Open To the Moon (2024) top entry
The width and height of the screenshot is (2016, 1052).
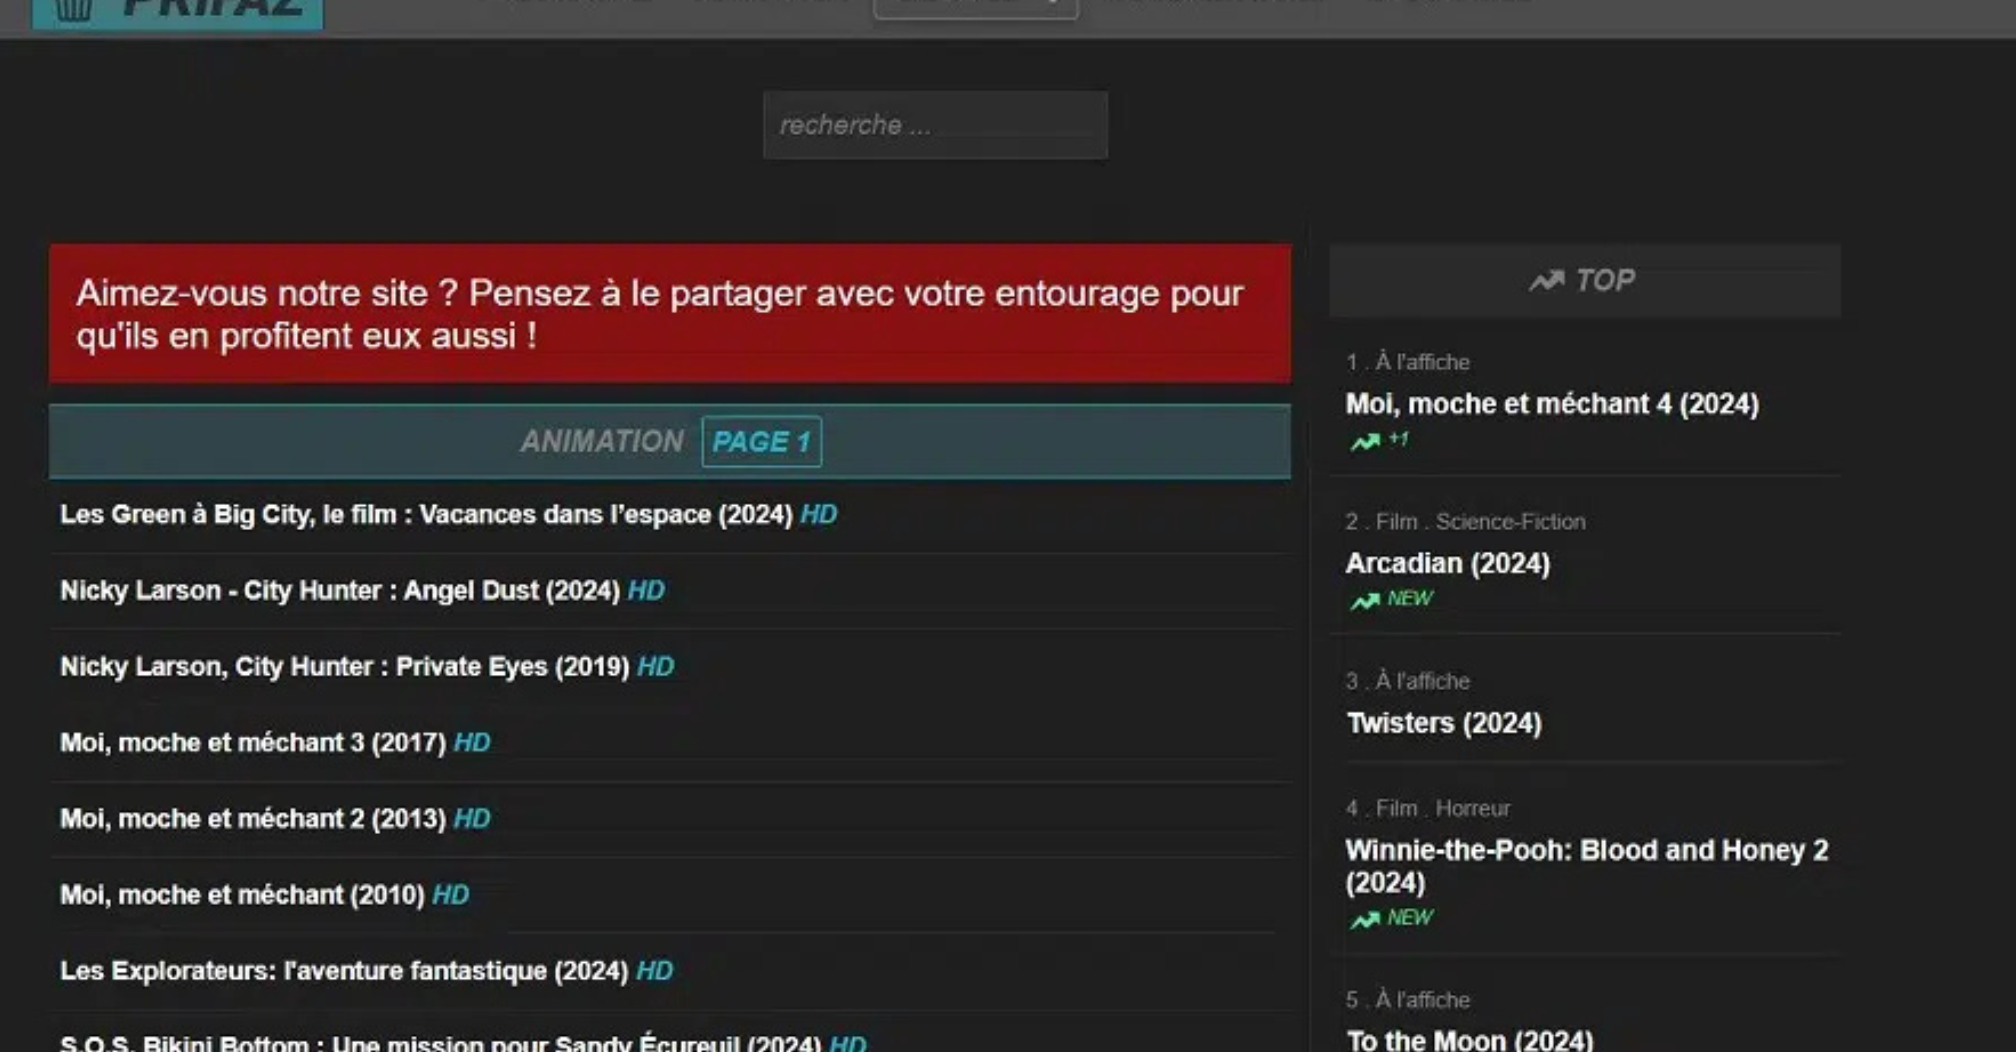[1469, 1040]
